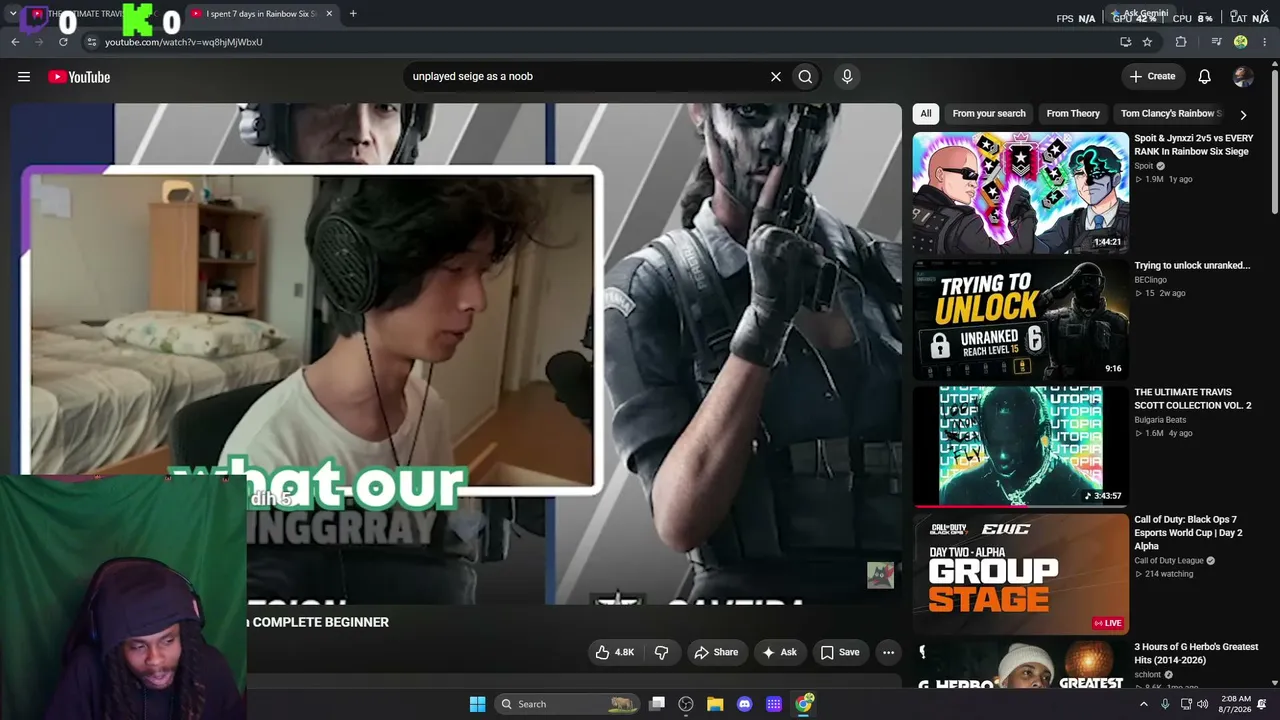Select the From Theory chip
1280x720 pixels.
pyautogui.click(x=1073, y=114)
